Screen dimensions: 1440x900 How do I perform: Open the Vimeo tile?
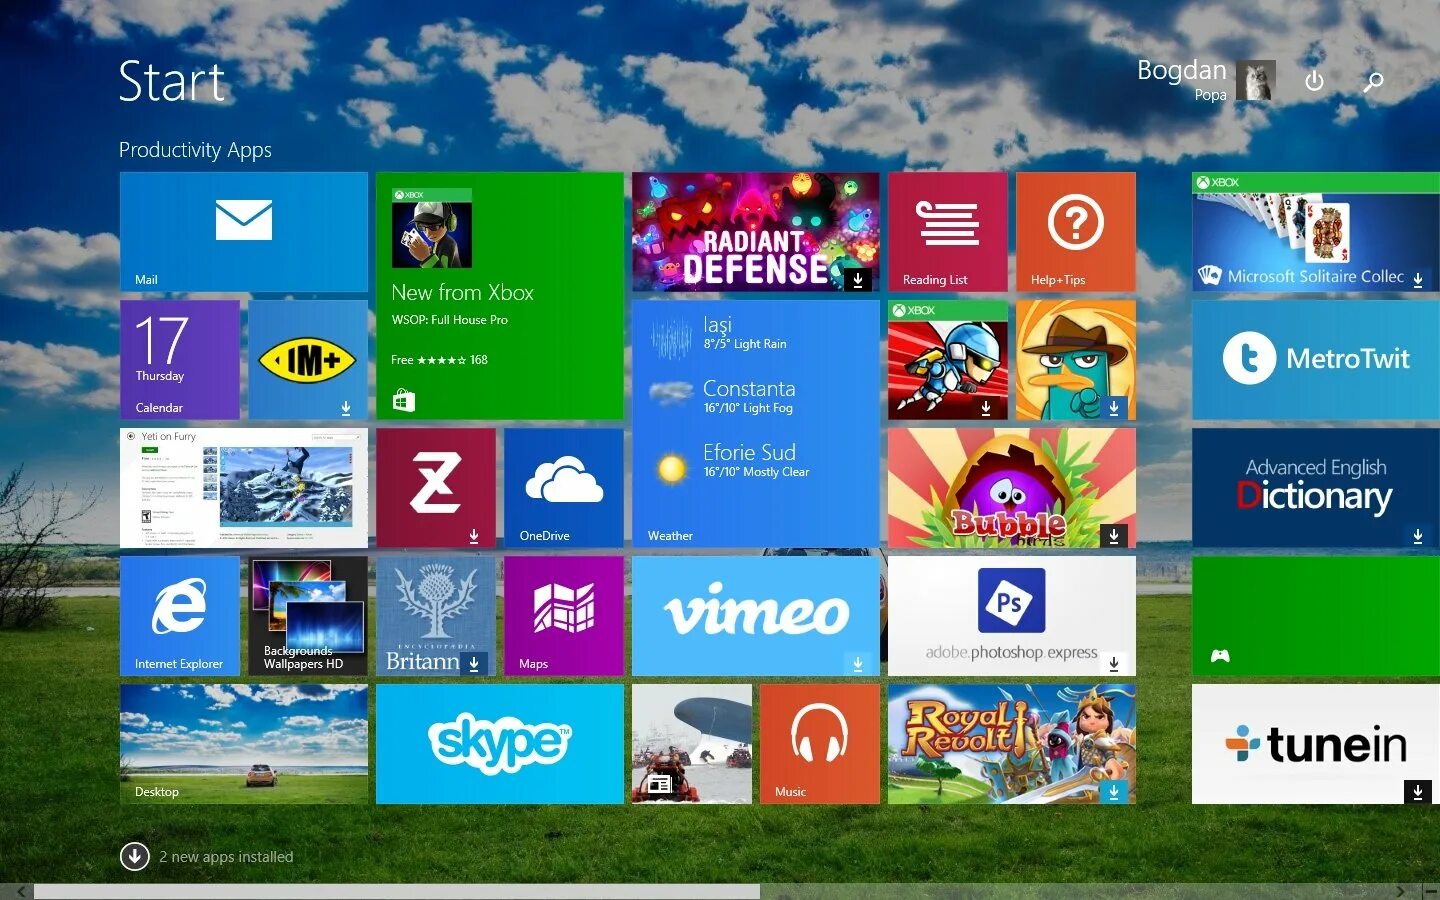coord(755,613)
